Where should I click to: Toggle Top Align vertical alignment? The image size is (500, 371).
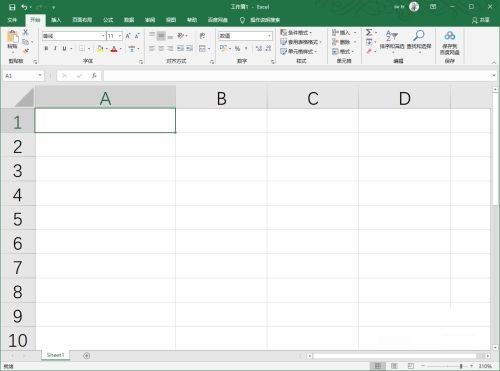click(152, 36)
